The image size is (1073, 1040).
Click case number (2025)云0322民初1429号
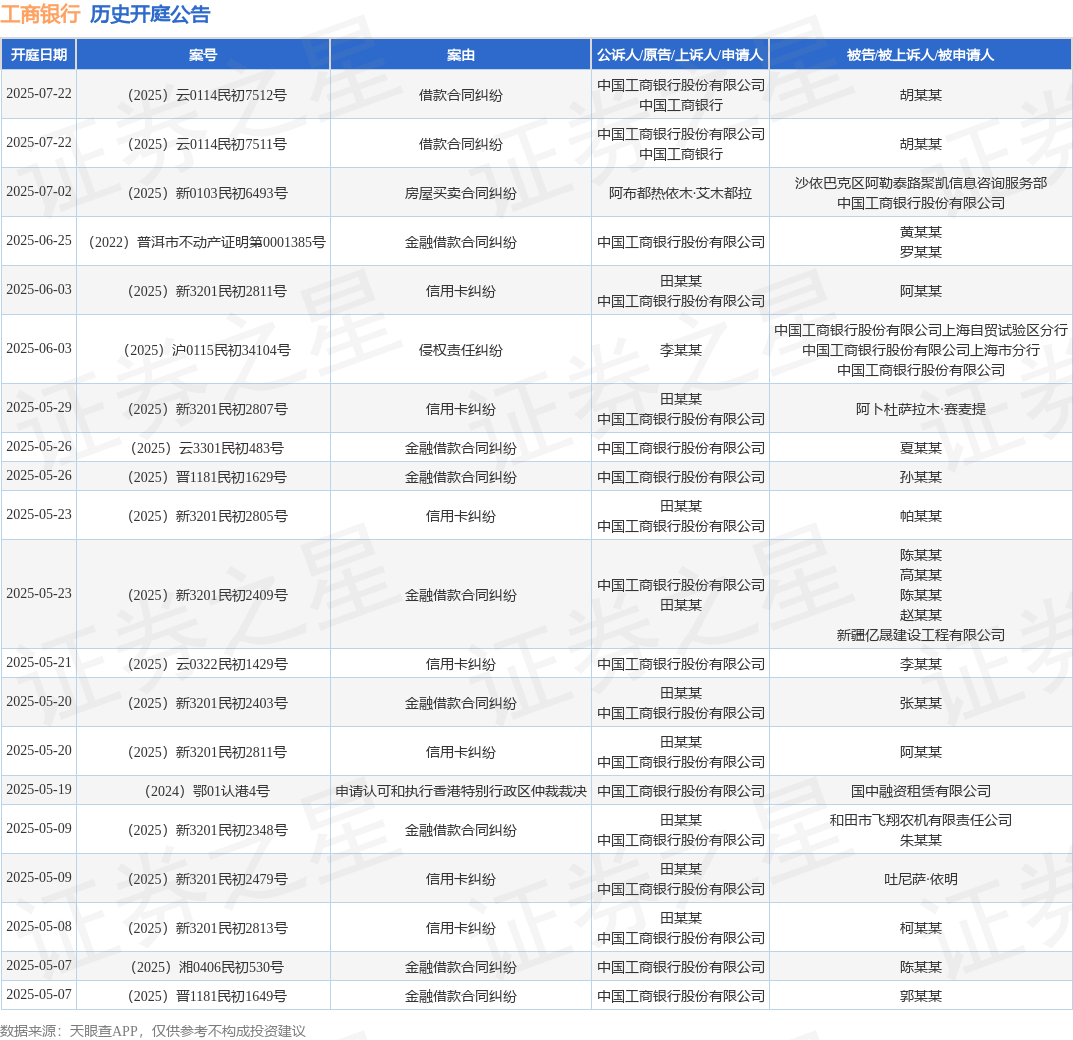coord(204,664)
